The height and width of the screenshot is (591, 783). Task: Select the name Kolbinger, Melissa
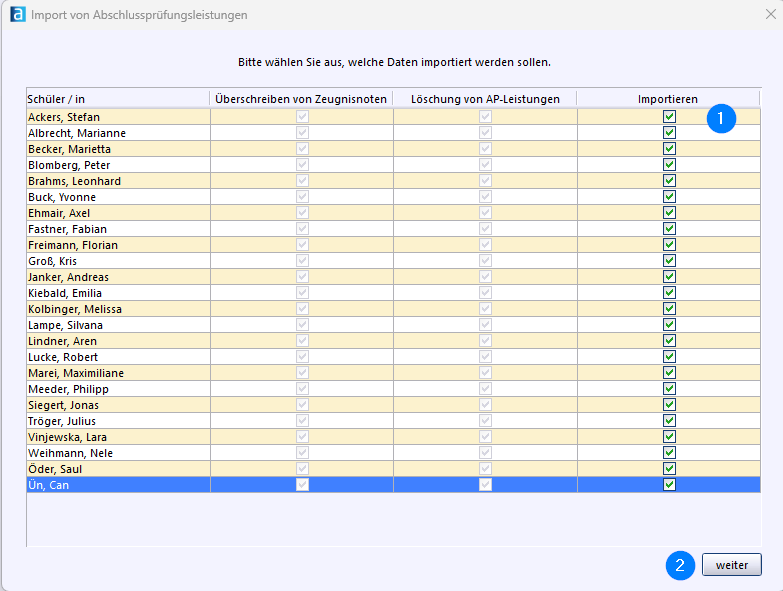tap(75, 308)
